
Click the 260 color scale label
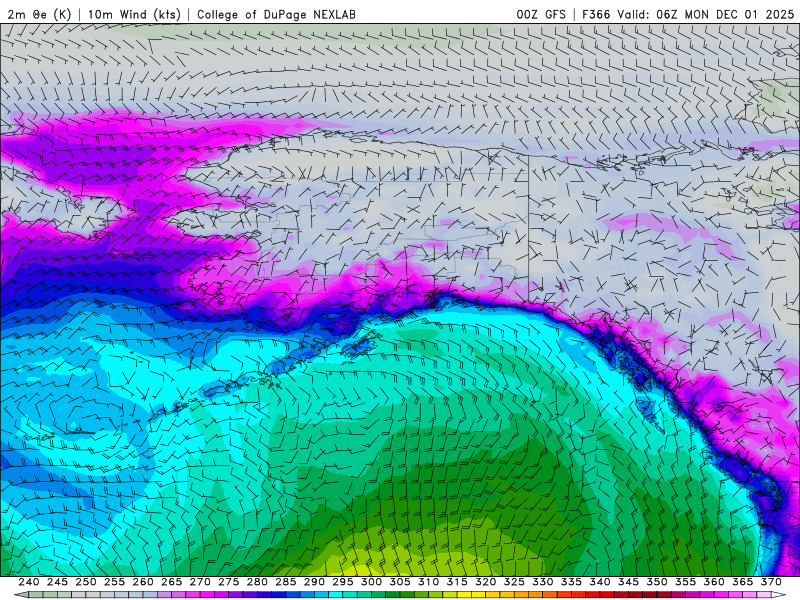click(x=143, y=582)
